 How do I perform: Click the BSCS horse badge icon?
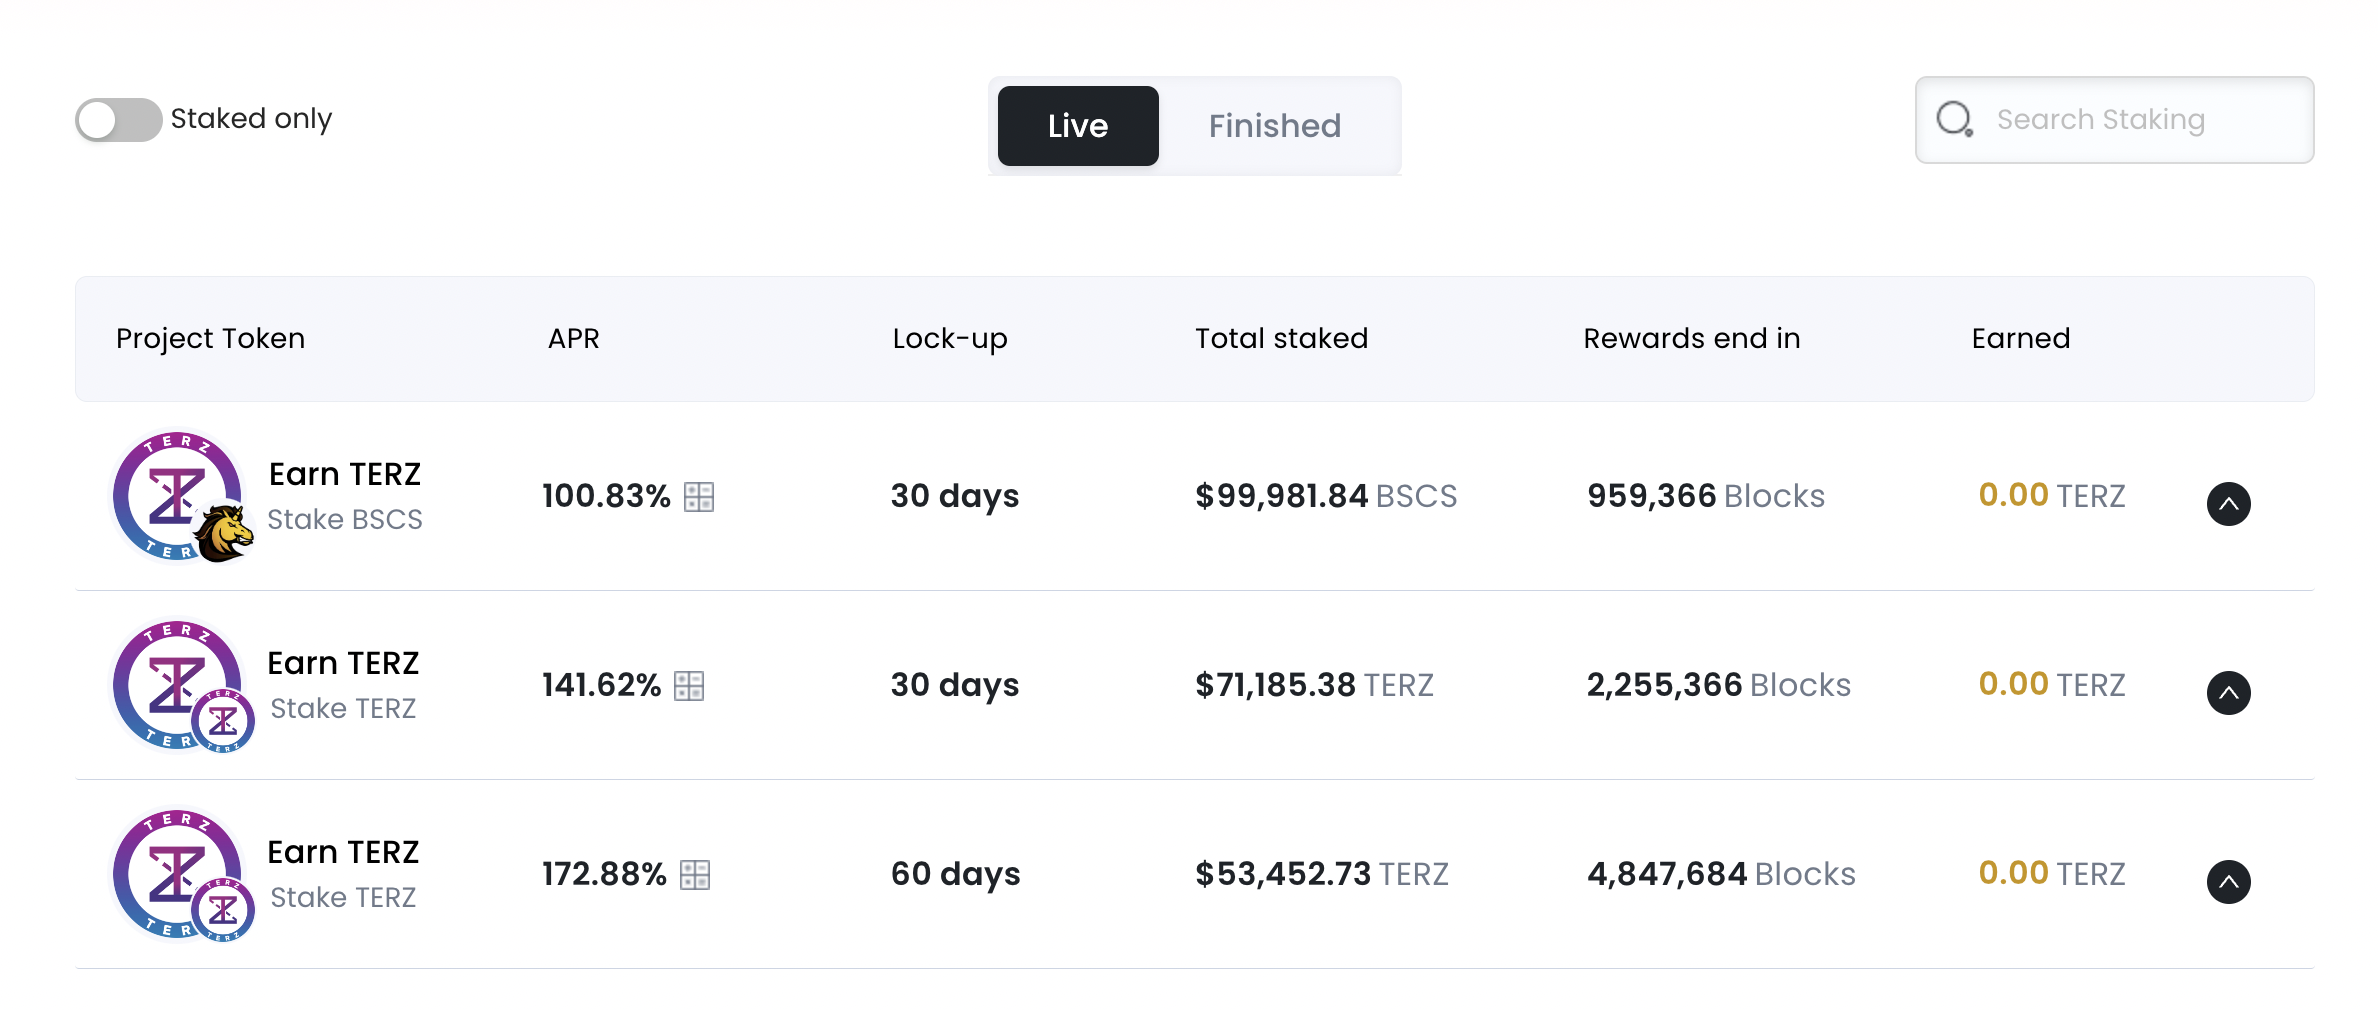click(224, 532)
